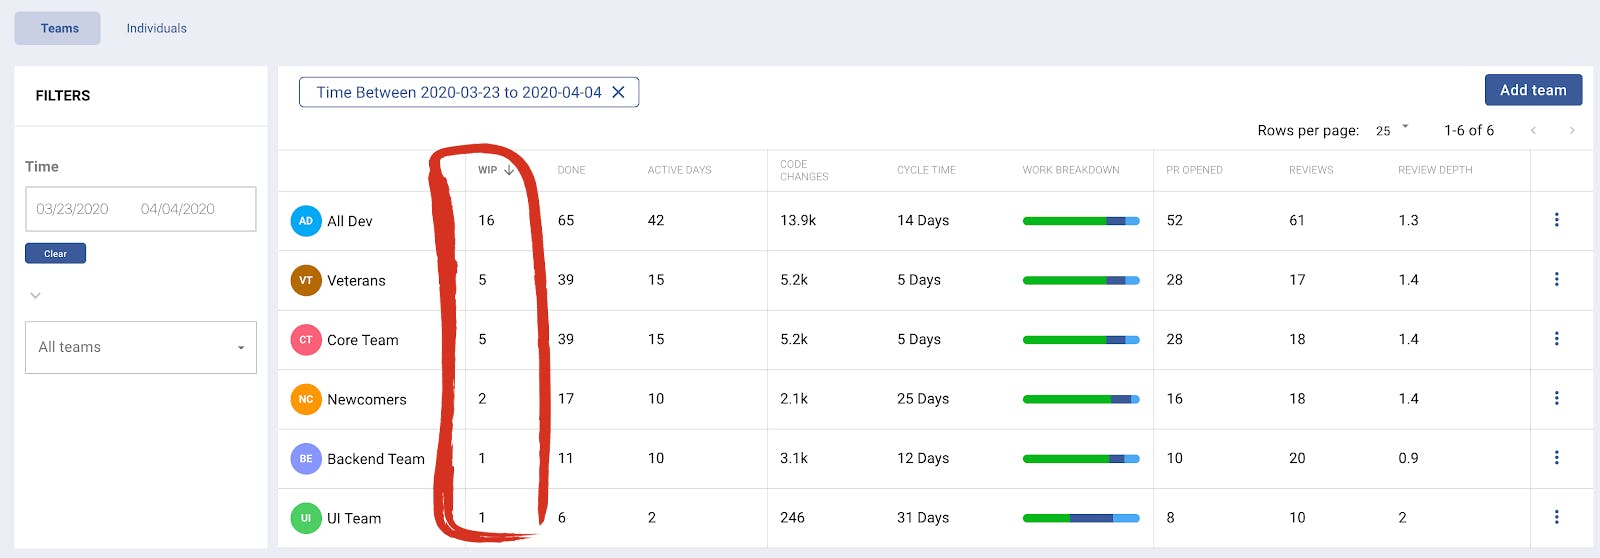This screenshot has height=558, width=1600.
Task: Open the Veterans row kebab menu
Action: (1556, 279)
